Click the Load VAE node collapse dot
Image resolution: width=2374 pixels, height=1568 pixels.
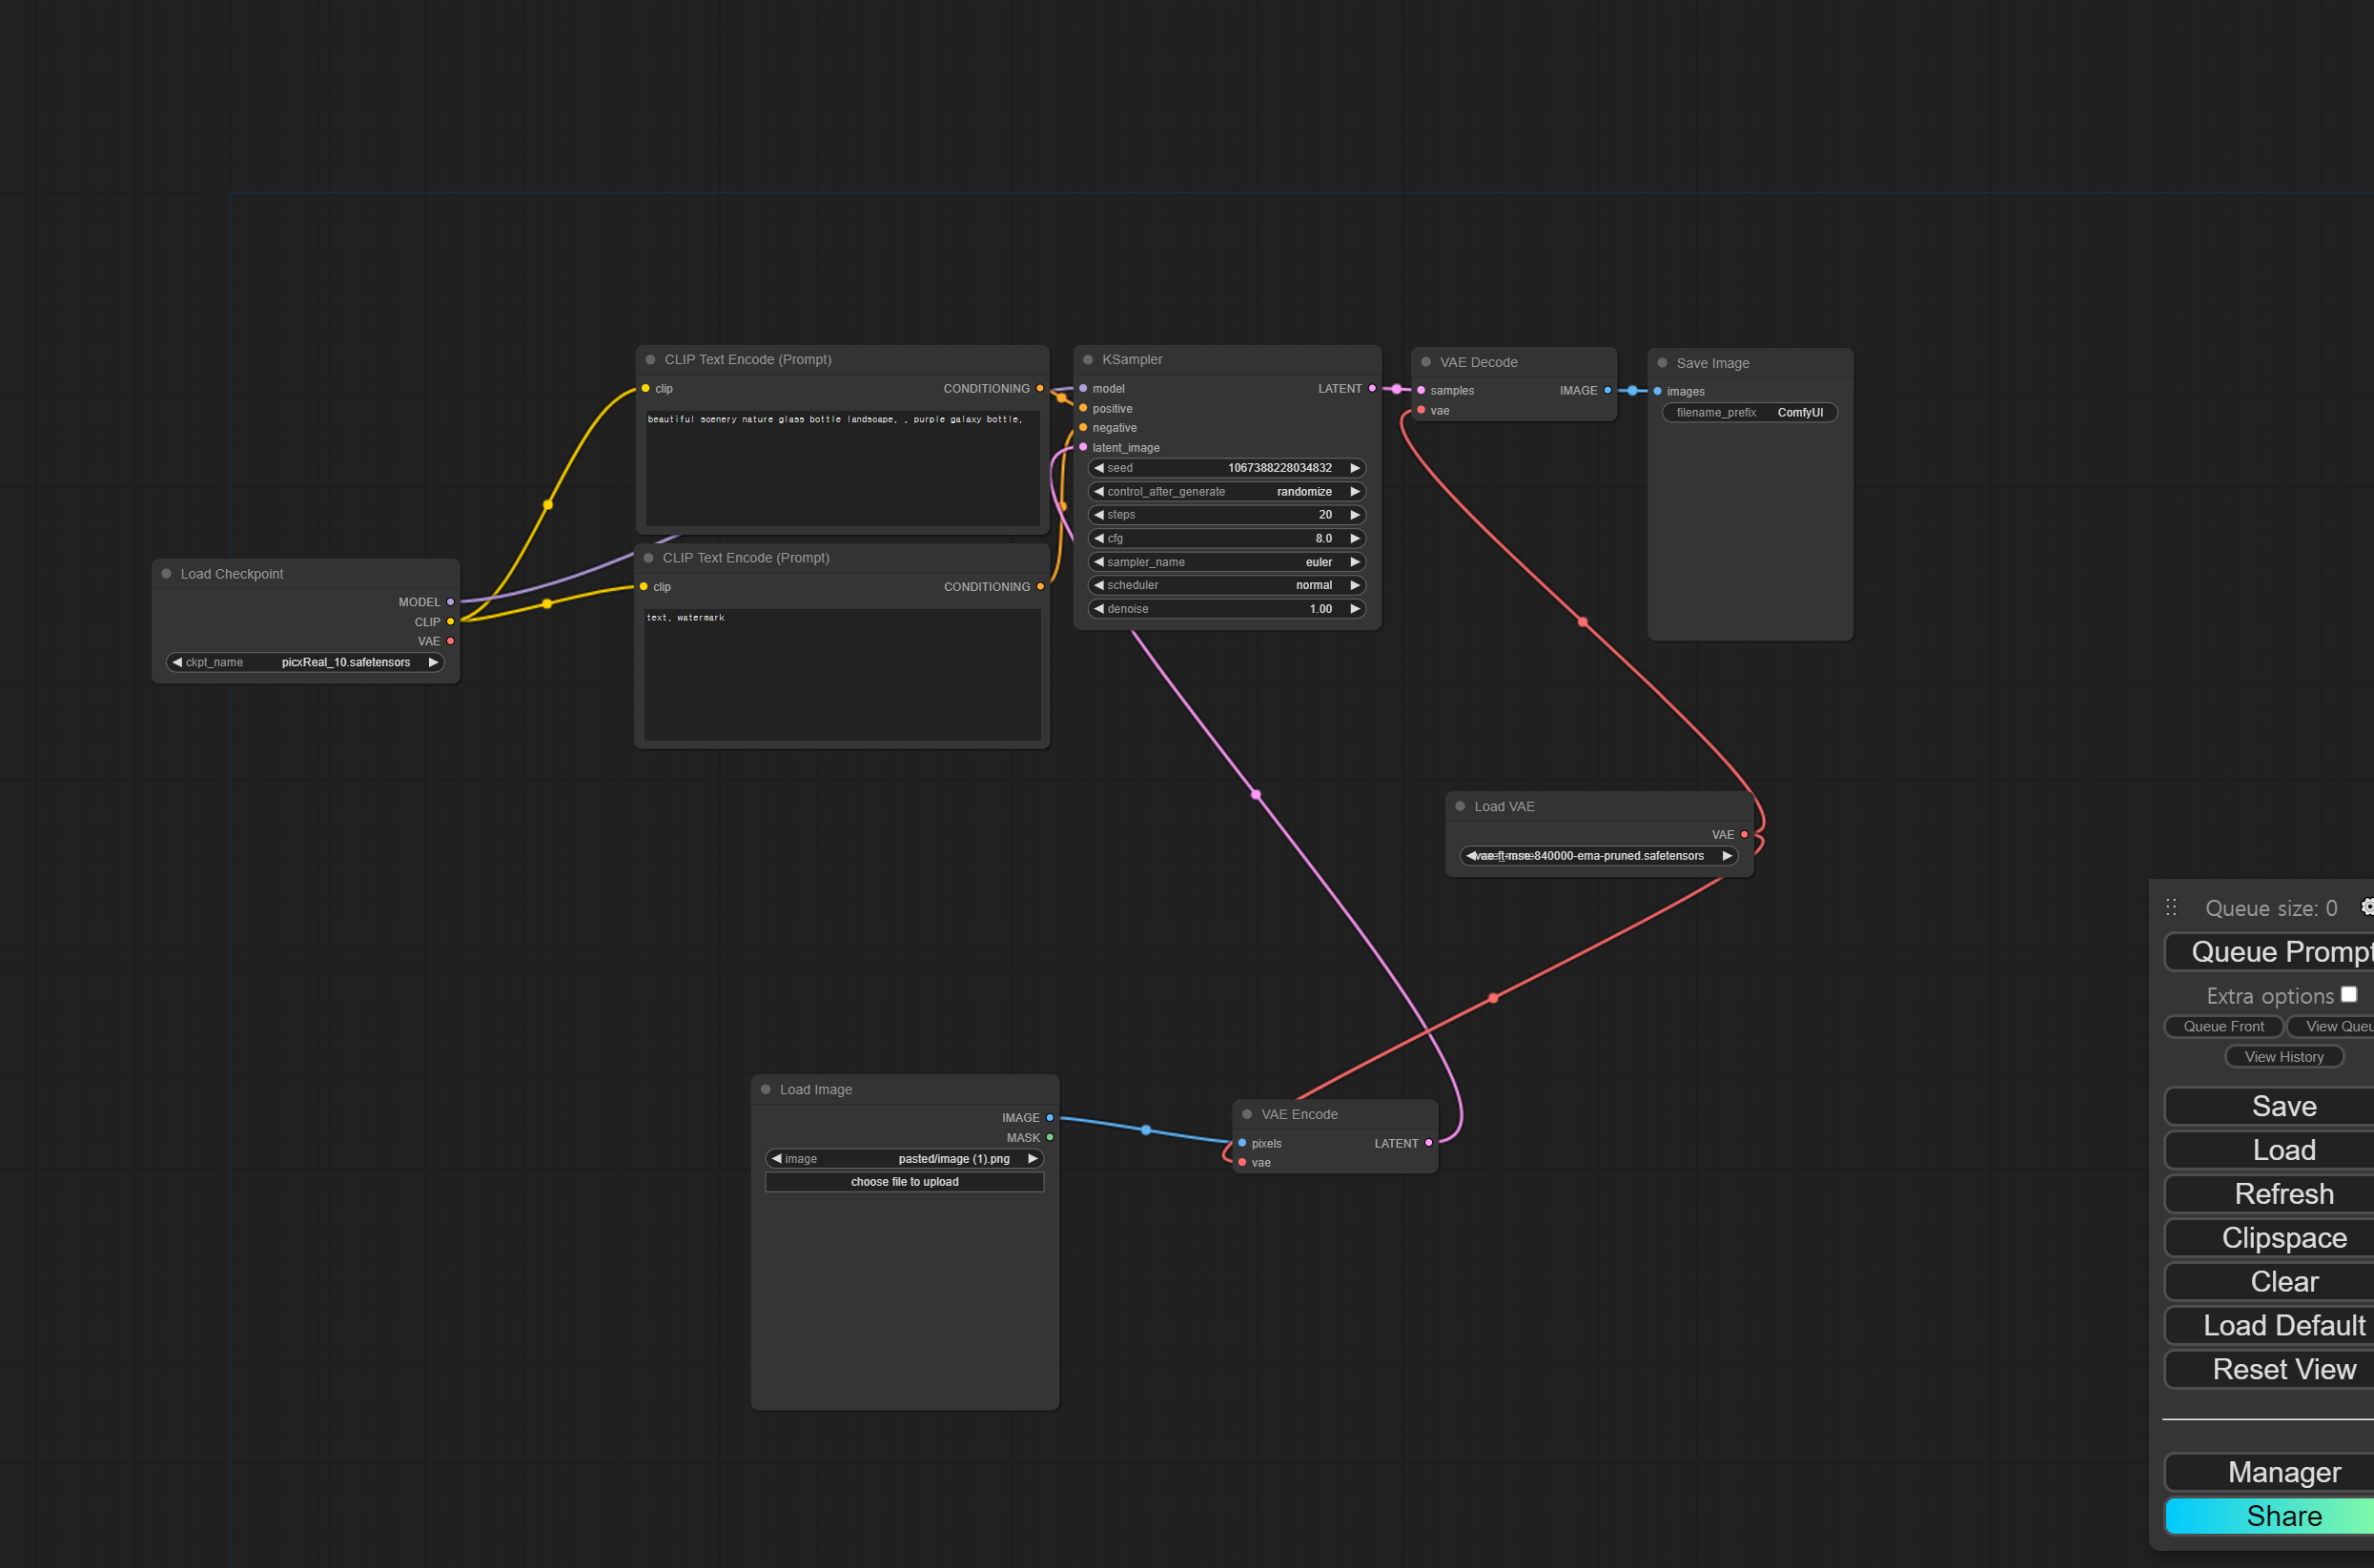1460,806
